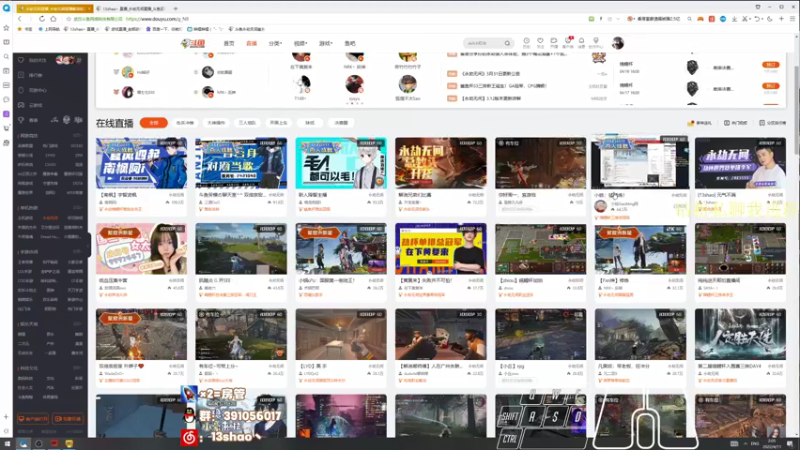The width and height of the screenshot is (800, 450).
Task: Click the top orange 预订 reserve button
Action: tap(770, 65)
